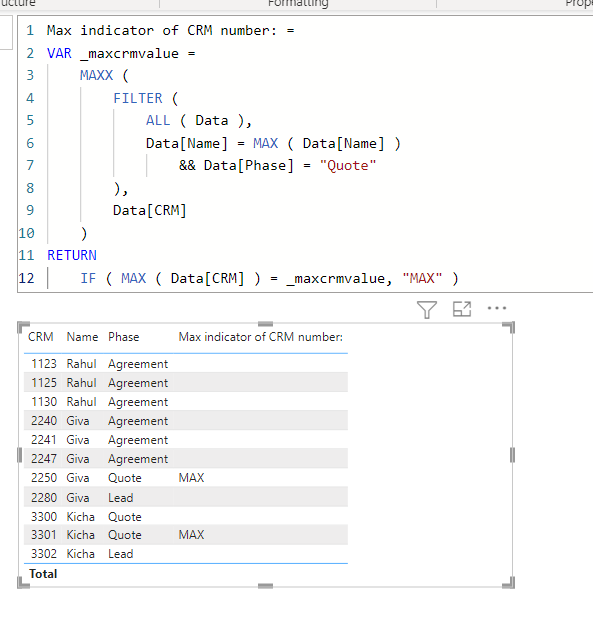Click Agreement phase in row 1130

(x=138, y=402)
